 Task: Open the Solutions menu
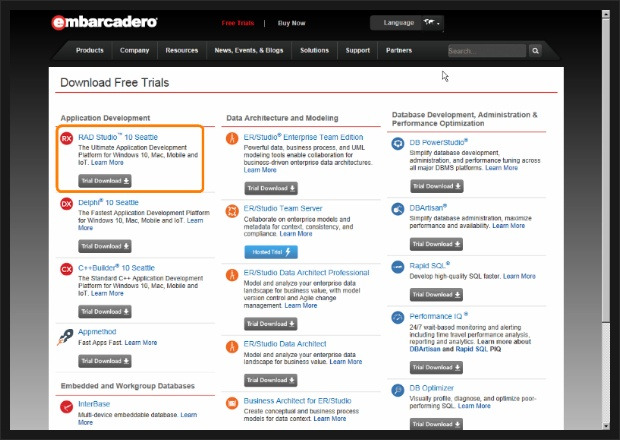[314, 50]
